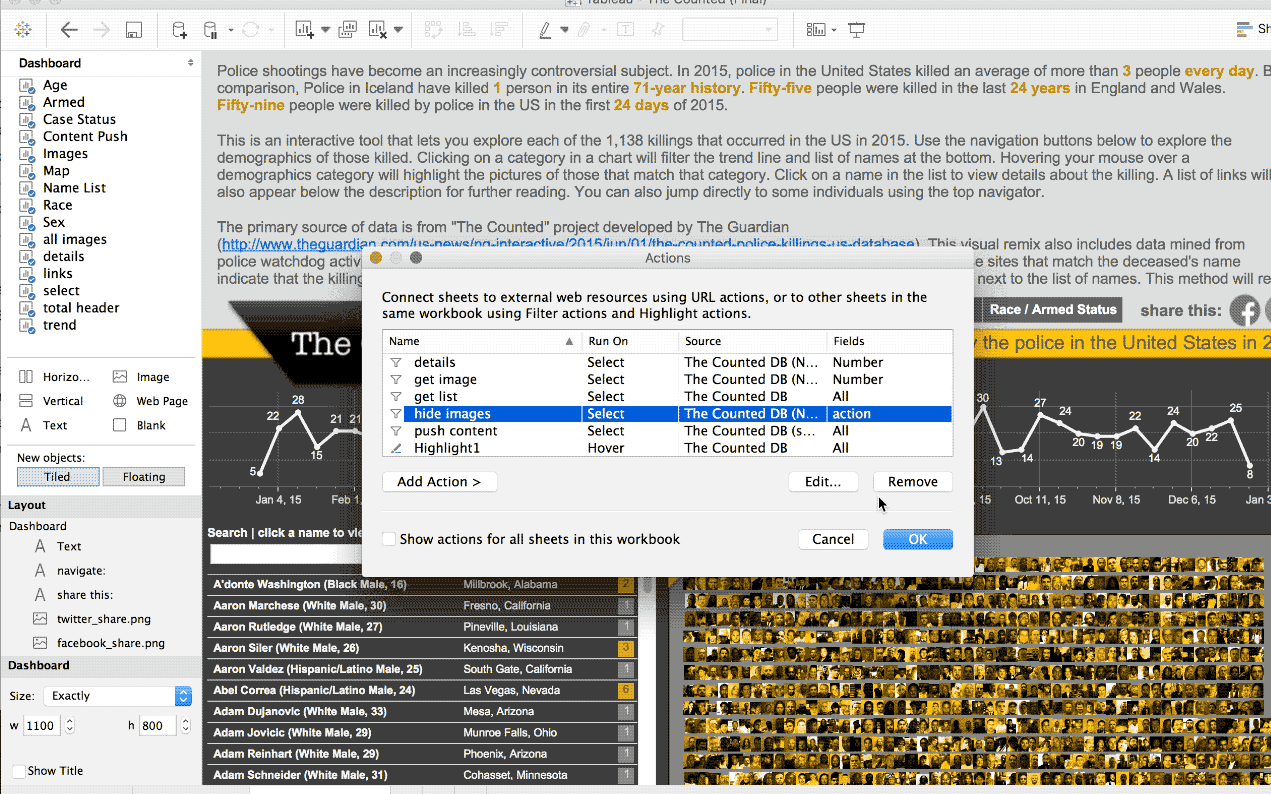The height and width of the screenshot is (794, 1271).
Task: Click the New Data Source icon
Action: tap(179, 30)
